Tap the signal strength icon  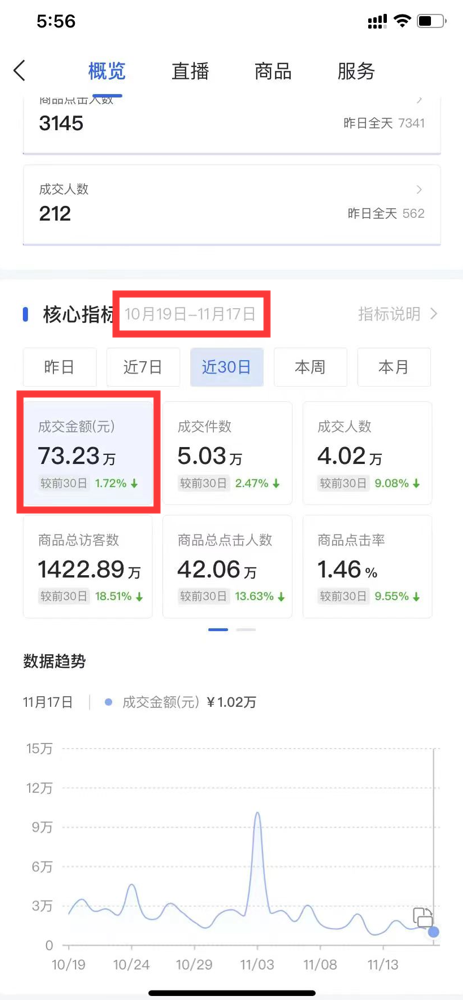tap(377, 22)
